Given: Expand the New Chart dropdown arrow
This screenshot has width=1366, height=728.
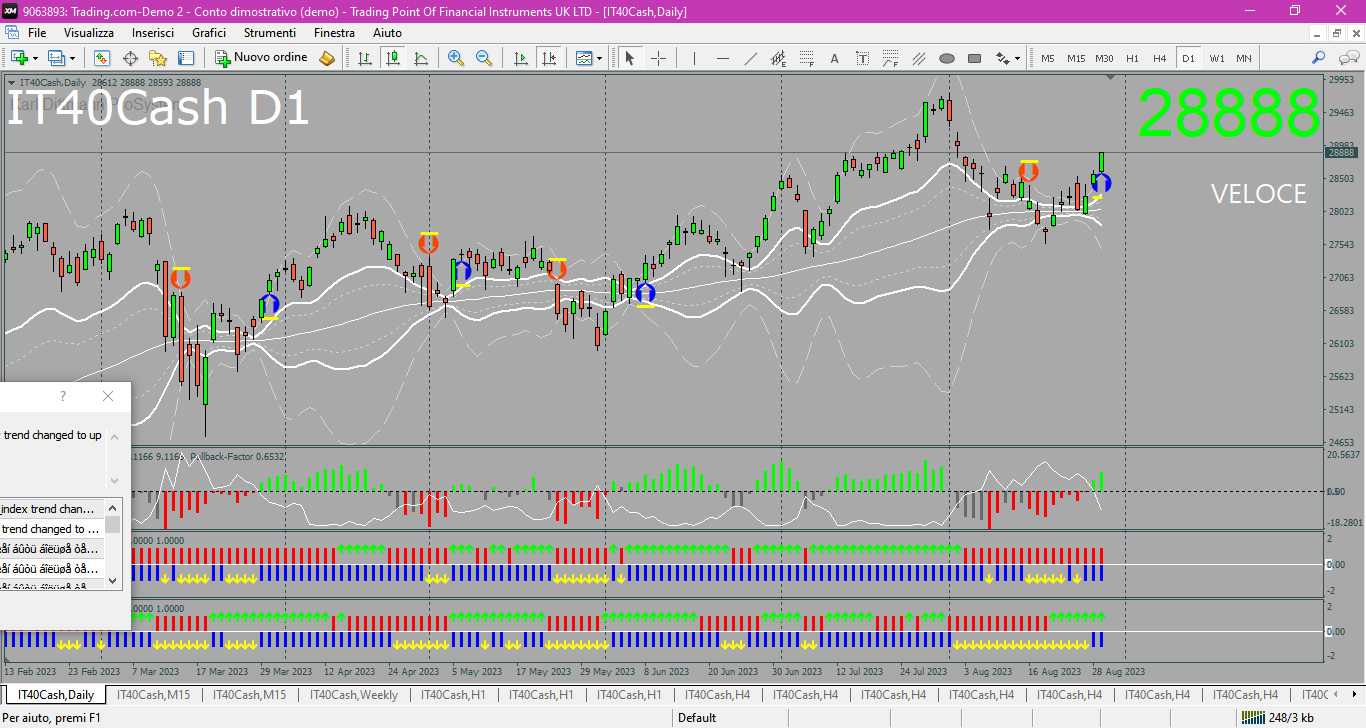Looking at the screenshot, I should (x=36, y=58).
